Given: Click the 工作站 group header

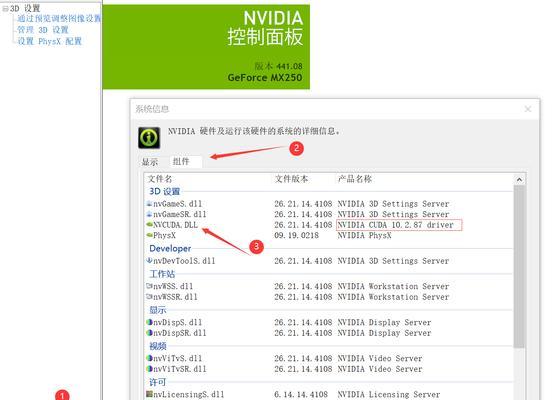Looking at the screenshot, I should (162, 274).
